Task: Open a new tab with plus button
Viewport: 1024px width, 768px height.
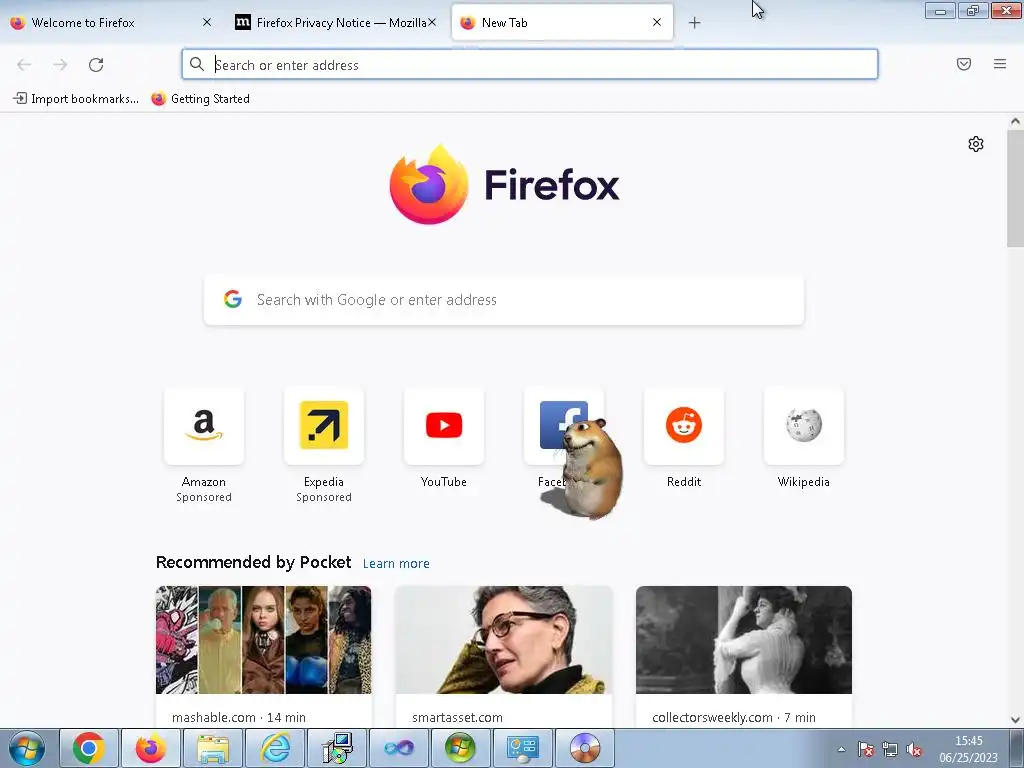Action: 694,23
